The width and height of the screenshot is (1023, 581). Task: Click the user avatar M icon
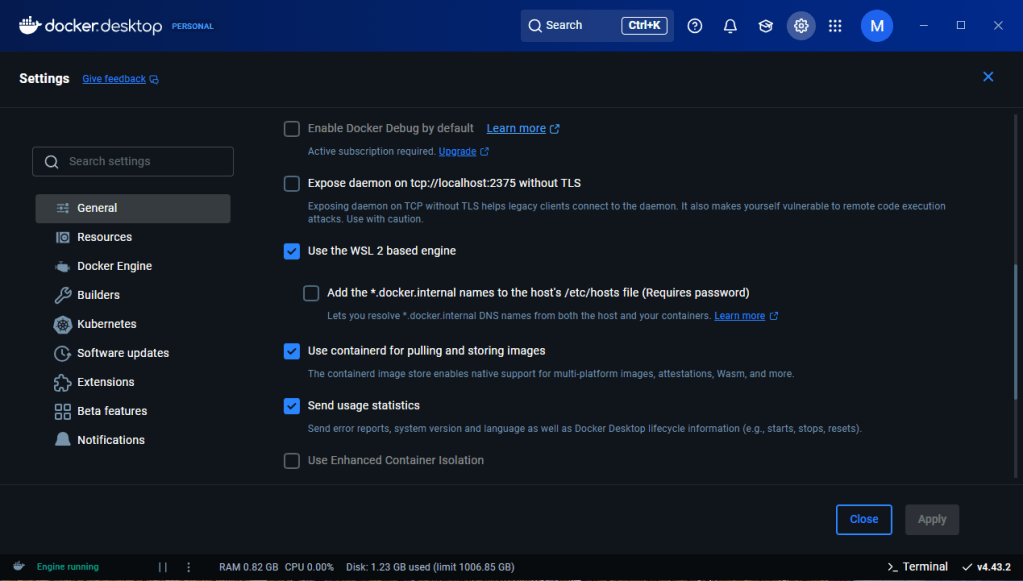tap(877, 26)
